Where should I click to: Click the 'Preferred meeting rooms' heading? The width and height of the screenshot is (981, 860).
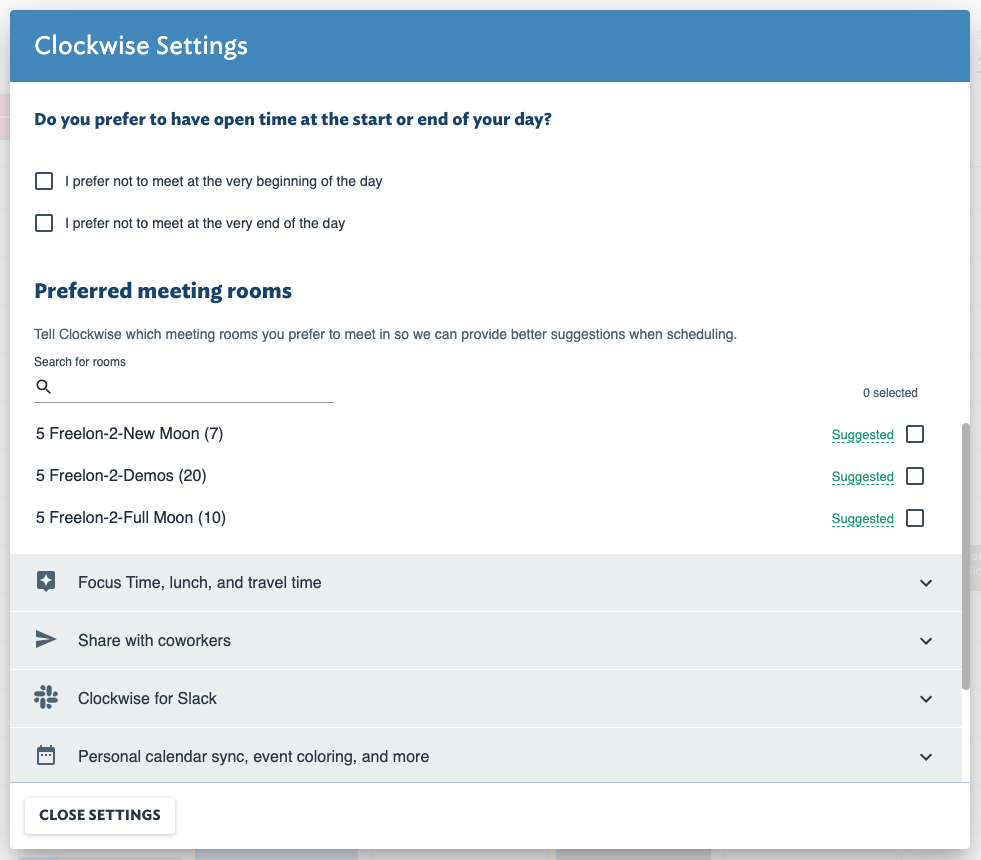pos(163,291)
